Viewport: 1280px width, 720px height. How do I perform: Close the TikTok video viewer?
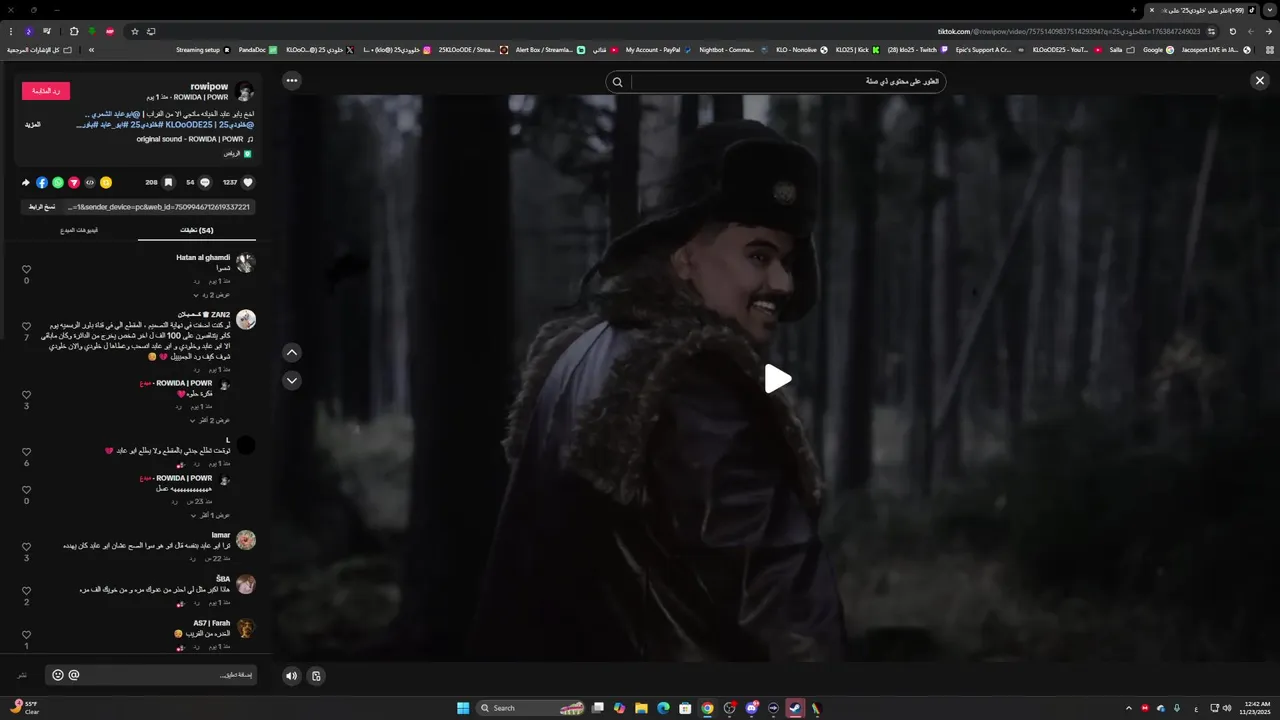1260,81
